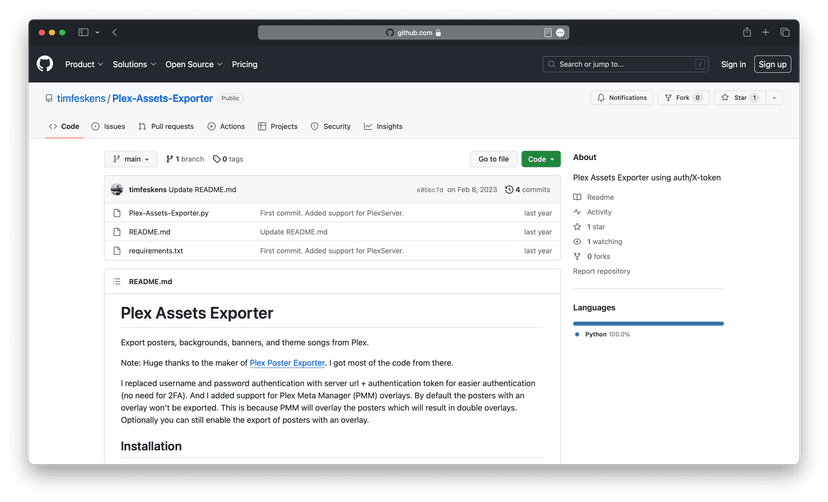Switch to the Projects tab
828x502 pixels.
pyautogui.click(x=278, y=126)
